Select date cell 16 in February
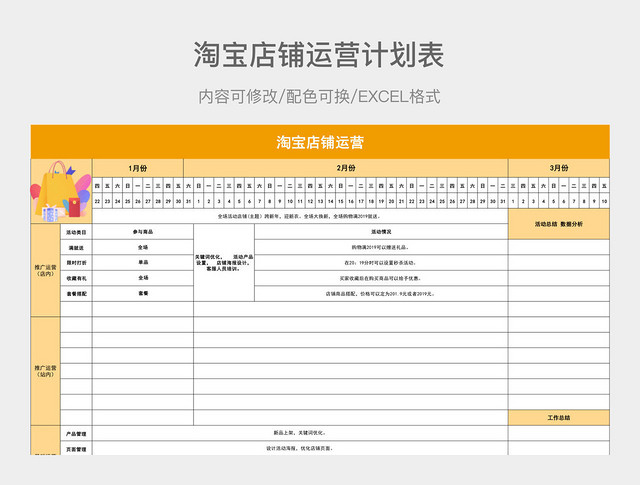640x485 pixels. tap(351, 201)
